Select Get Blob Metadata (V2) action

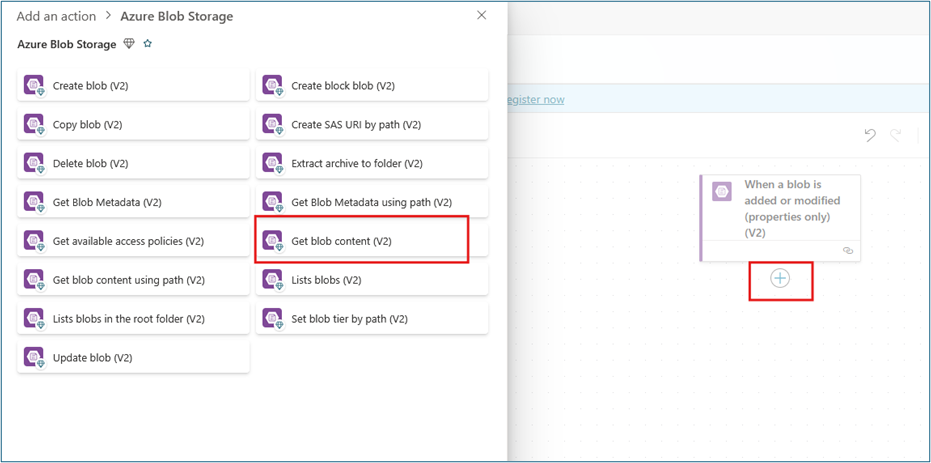tap(133, 202)
